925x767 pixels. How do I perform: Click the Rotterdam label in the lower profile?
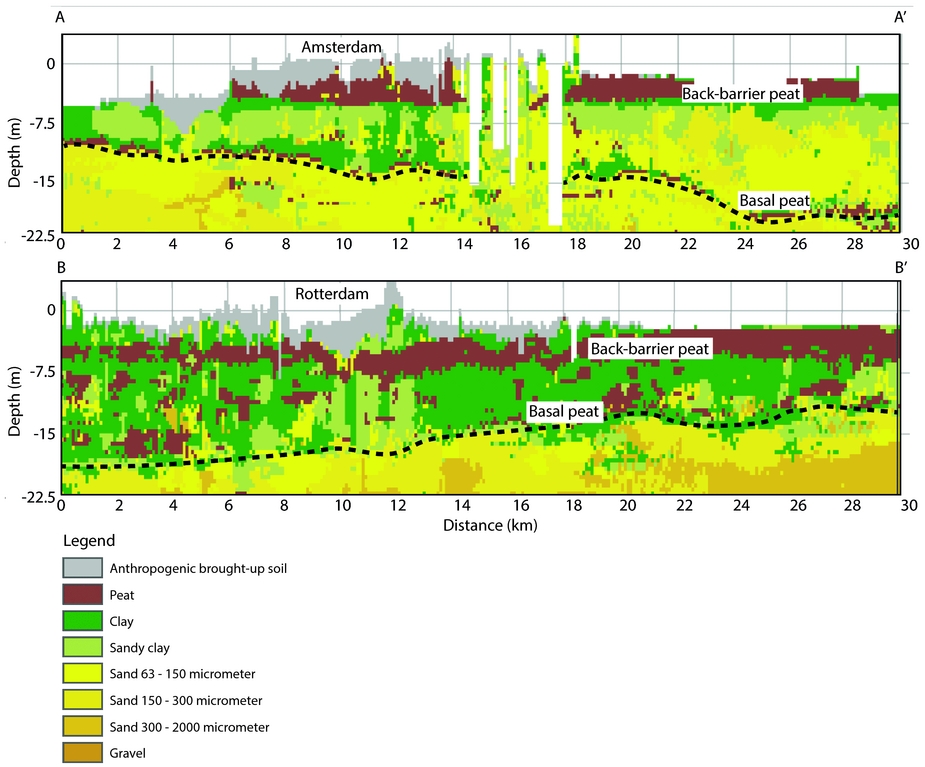333,295
